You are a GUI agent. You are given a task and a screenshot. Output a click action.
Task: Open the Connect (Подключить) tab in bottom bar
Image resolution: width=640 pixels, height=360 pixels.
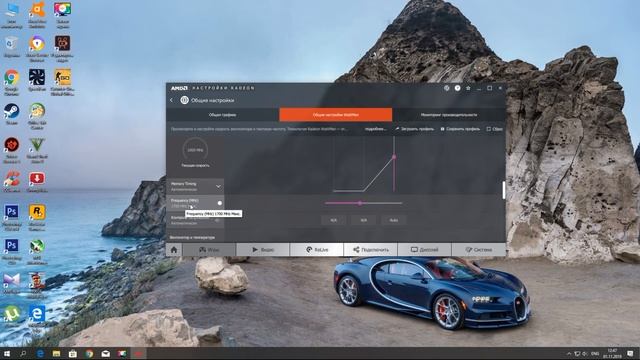point(371,249)
